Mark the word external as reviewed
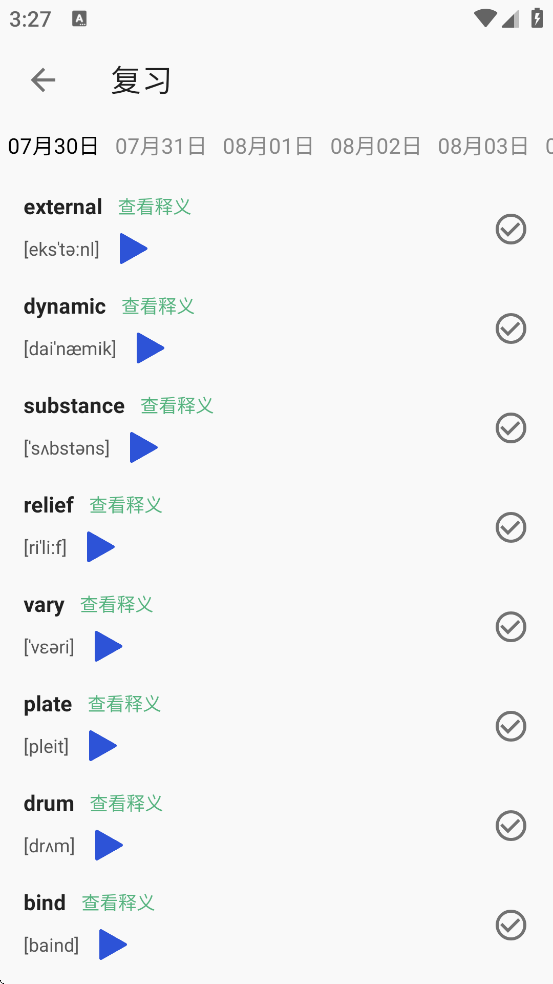Viewport: 553px width, 984px height. [511, 229]
